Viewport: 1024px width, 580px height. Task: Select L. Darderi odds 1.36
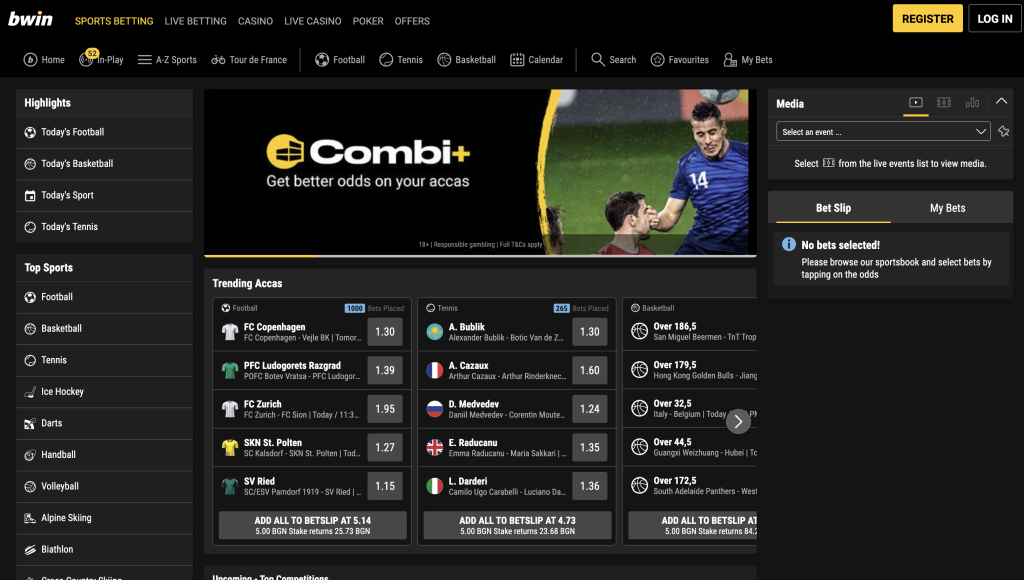click(x=590, y=486)
